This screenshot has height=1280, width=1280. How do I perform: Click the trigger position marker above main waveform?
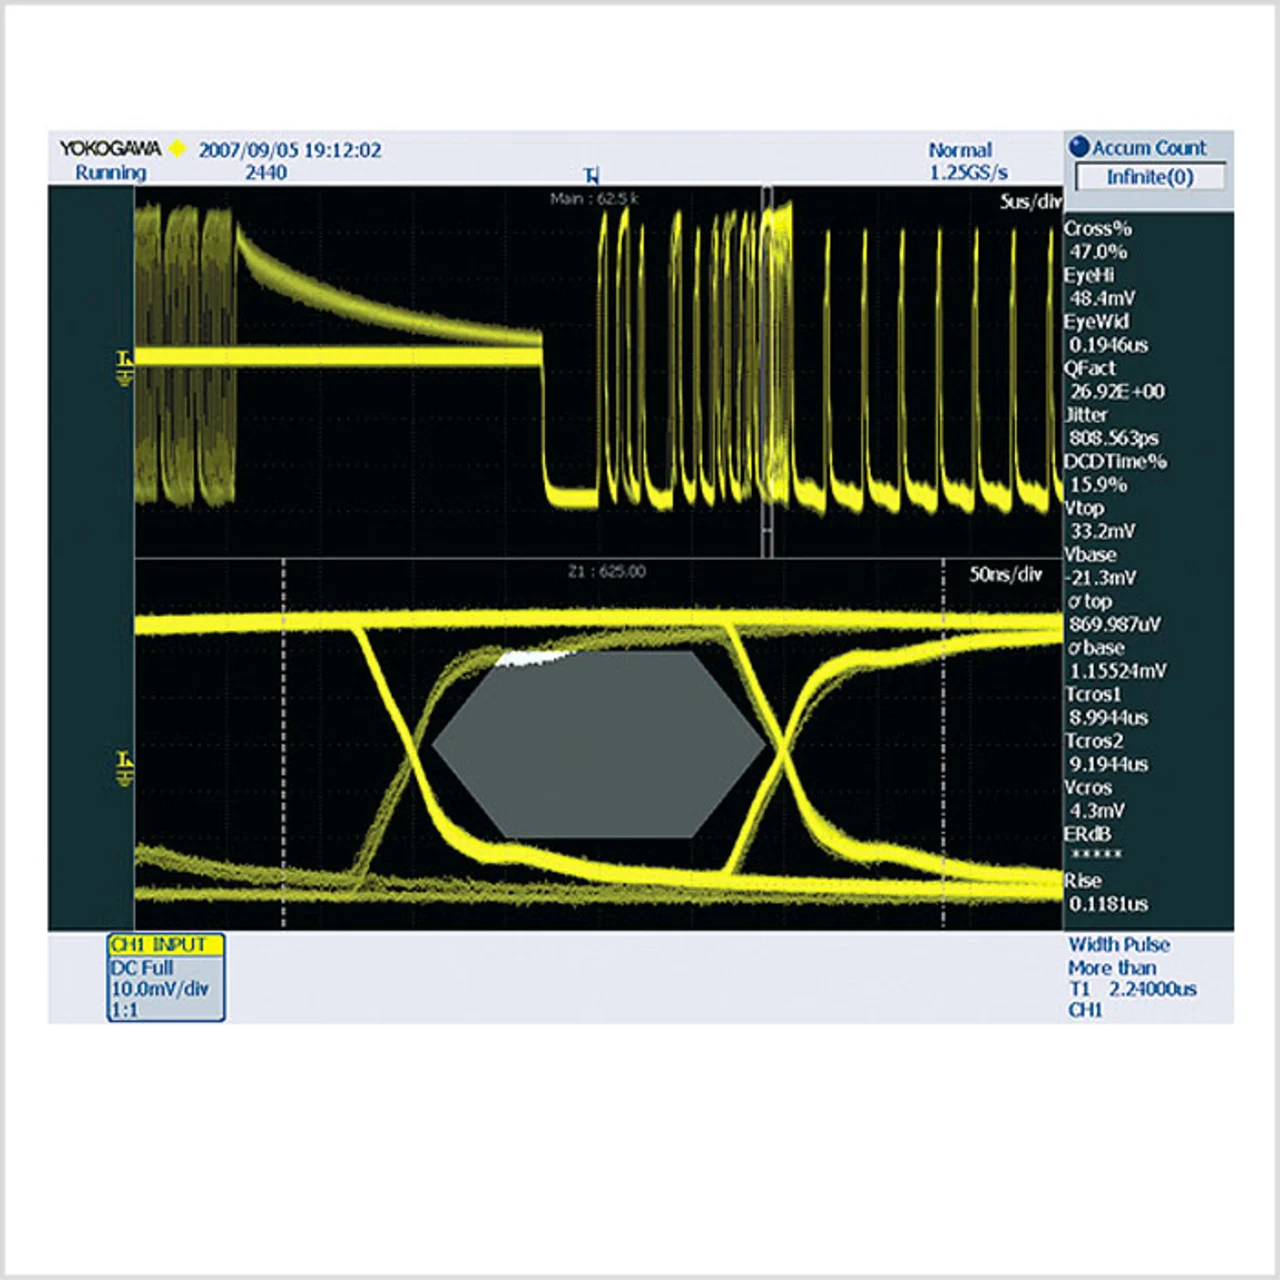pyautogui.click(x=592, y=176)
